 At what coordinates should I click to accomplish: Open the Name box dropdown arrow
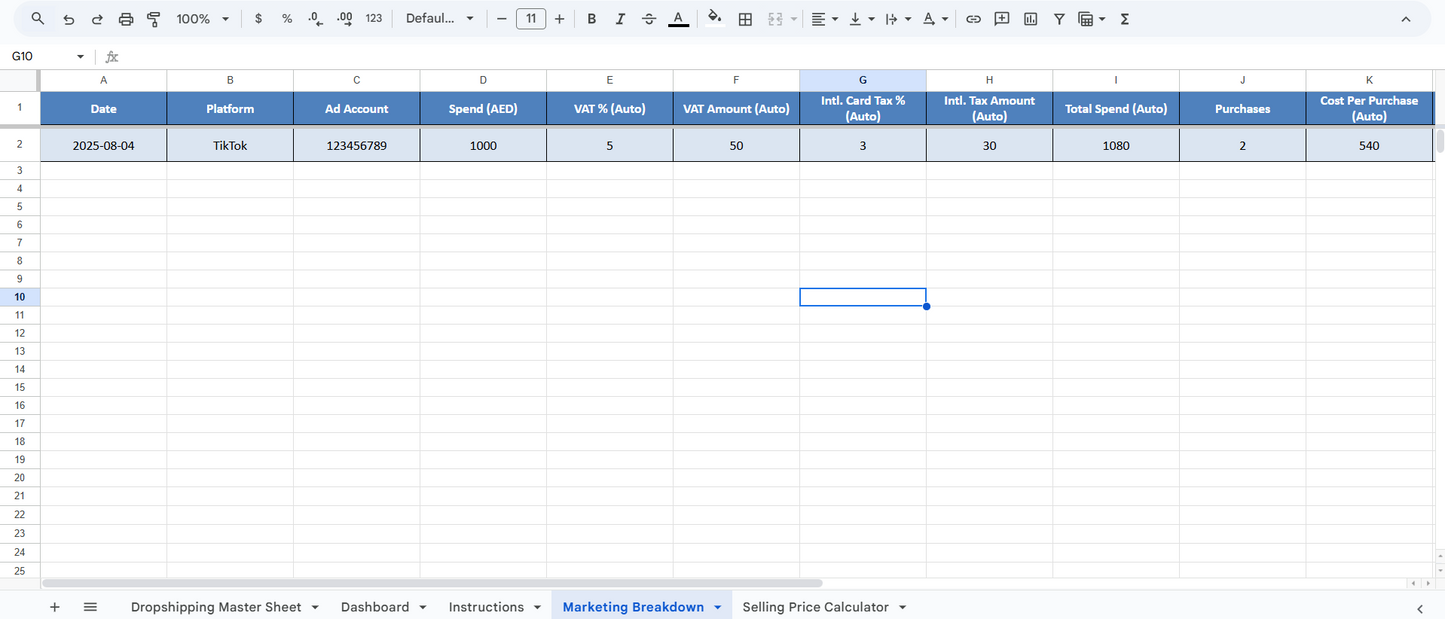click(81, 57)
